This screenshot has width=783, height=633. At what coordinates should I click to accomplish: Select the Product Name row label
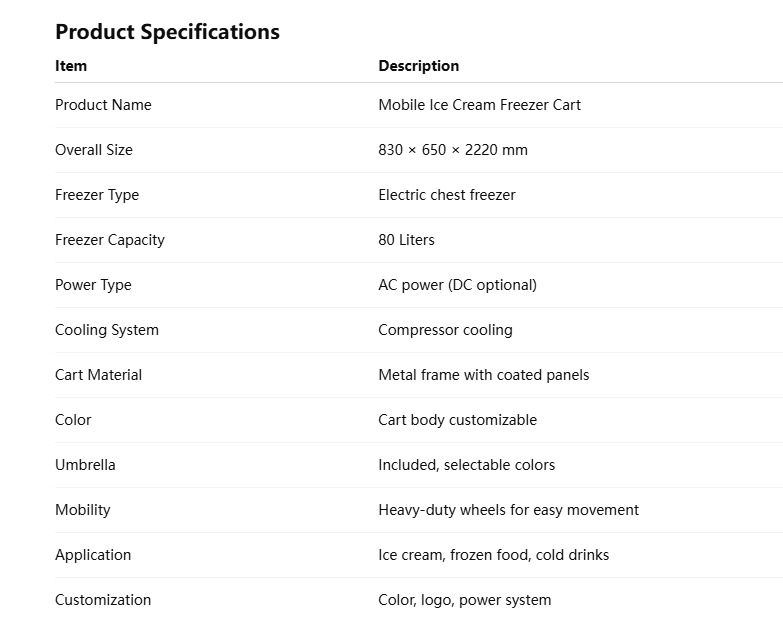[x=103, y=105]
